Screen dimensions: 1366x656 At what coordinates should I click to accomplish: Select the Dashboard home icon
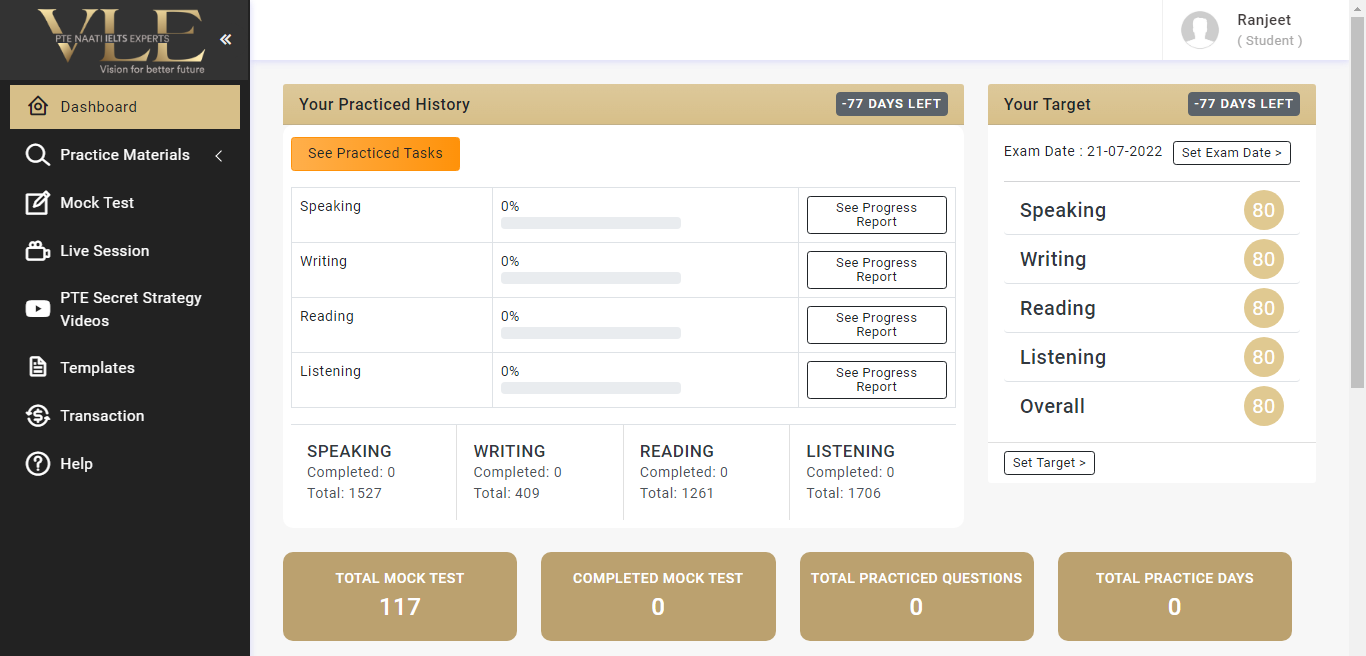[38, 106]
